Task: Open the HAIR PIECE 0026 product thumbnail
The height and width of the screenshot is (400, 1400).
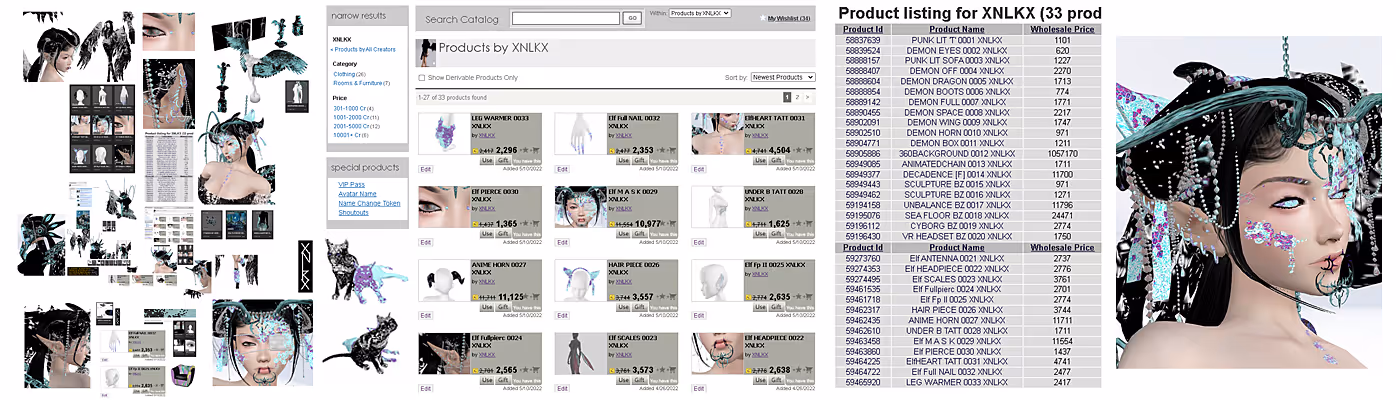Action: click(580, 284)
